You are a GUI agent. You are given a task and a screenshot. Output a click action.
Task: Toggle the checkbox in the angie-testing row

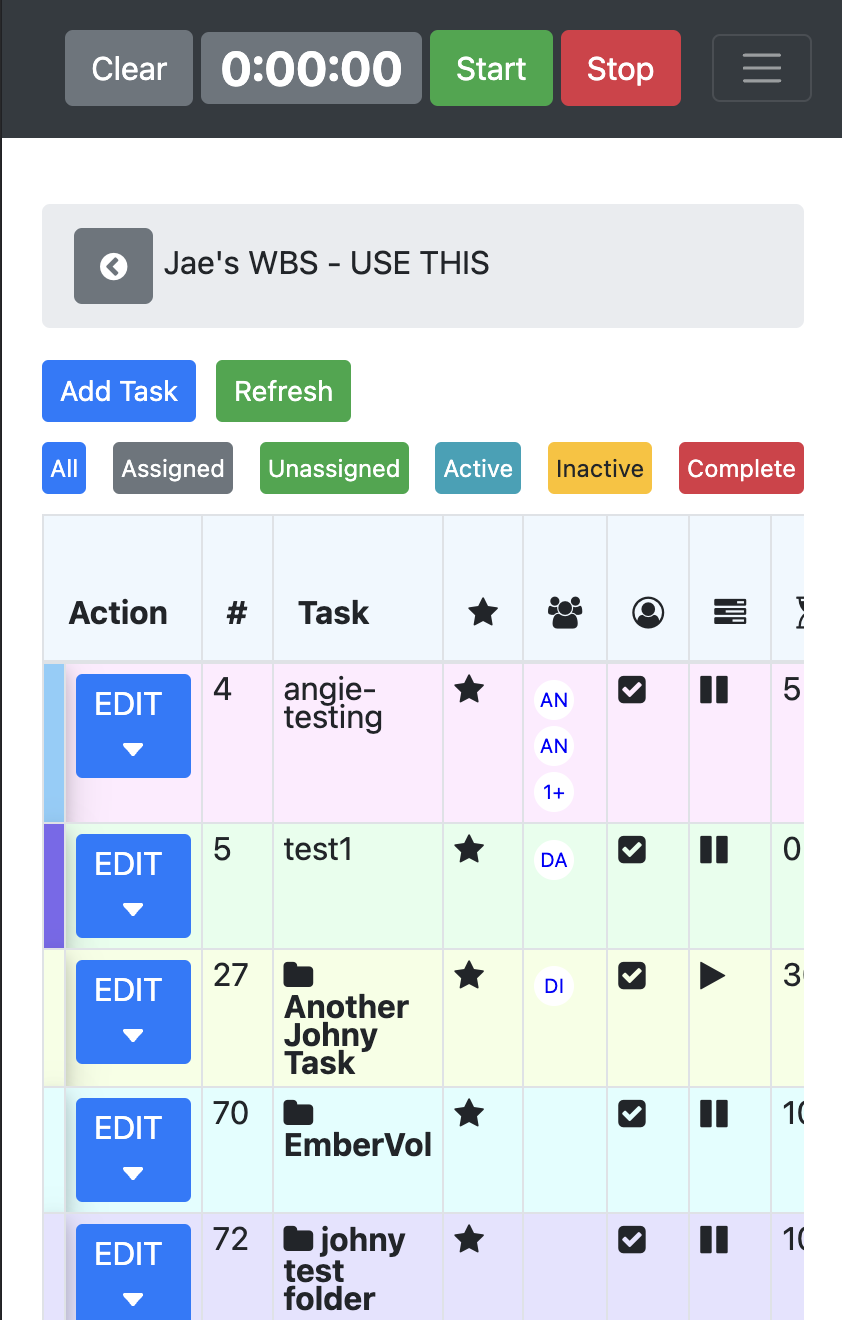(632, 690)
